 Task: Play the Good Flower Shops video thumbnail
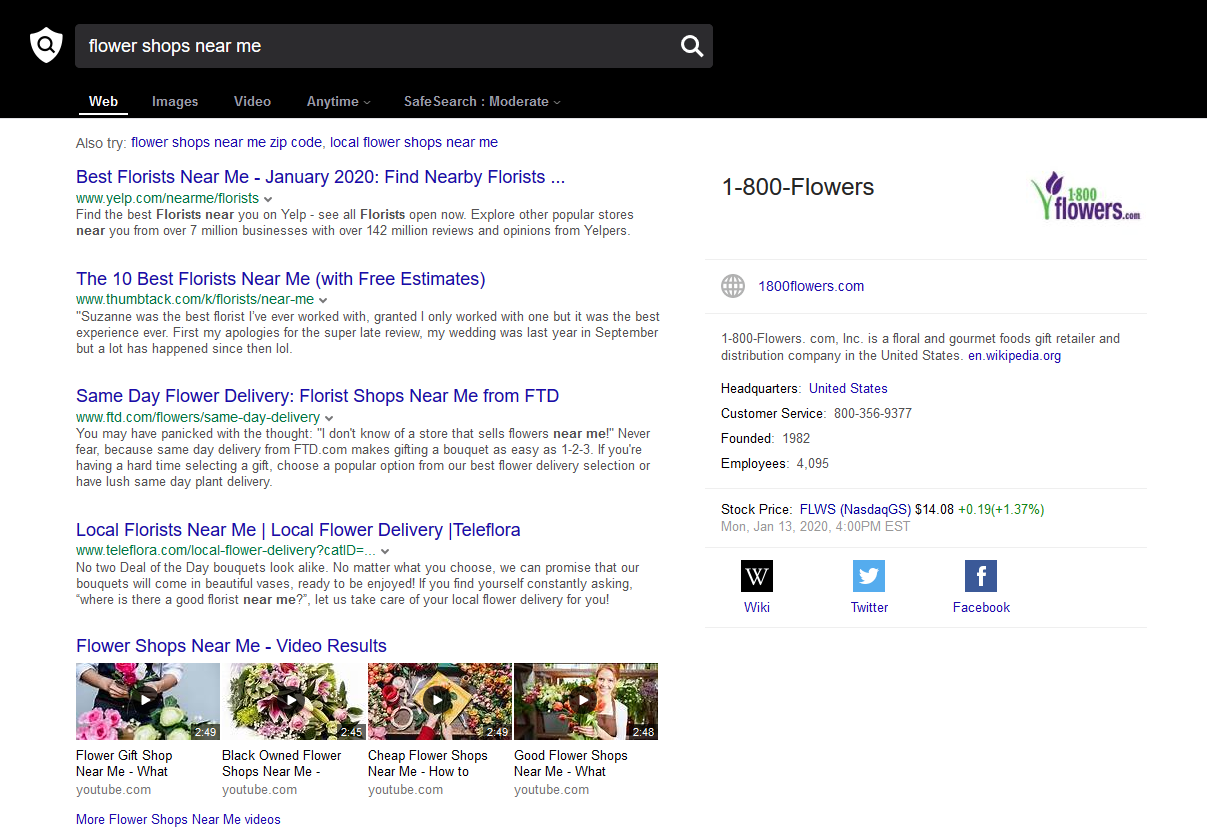tap(586, 701)
